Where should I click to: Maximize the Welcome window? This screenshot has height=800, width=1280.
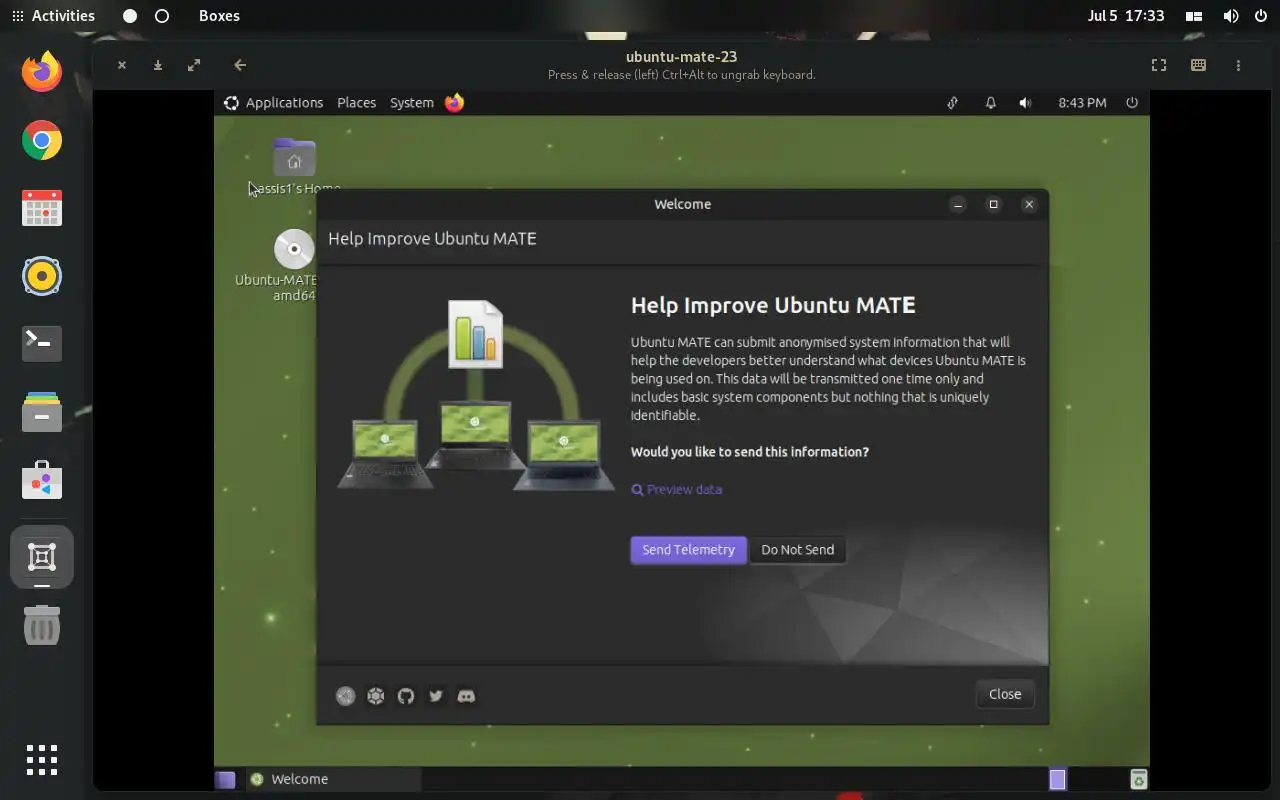(993, 204)
